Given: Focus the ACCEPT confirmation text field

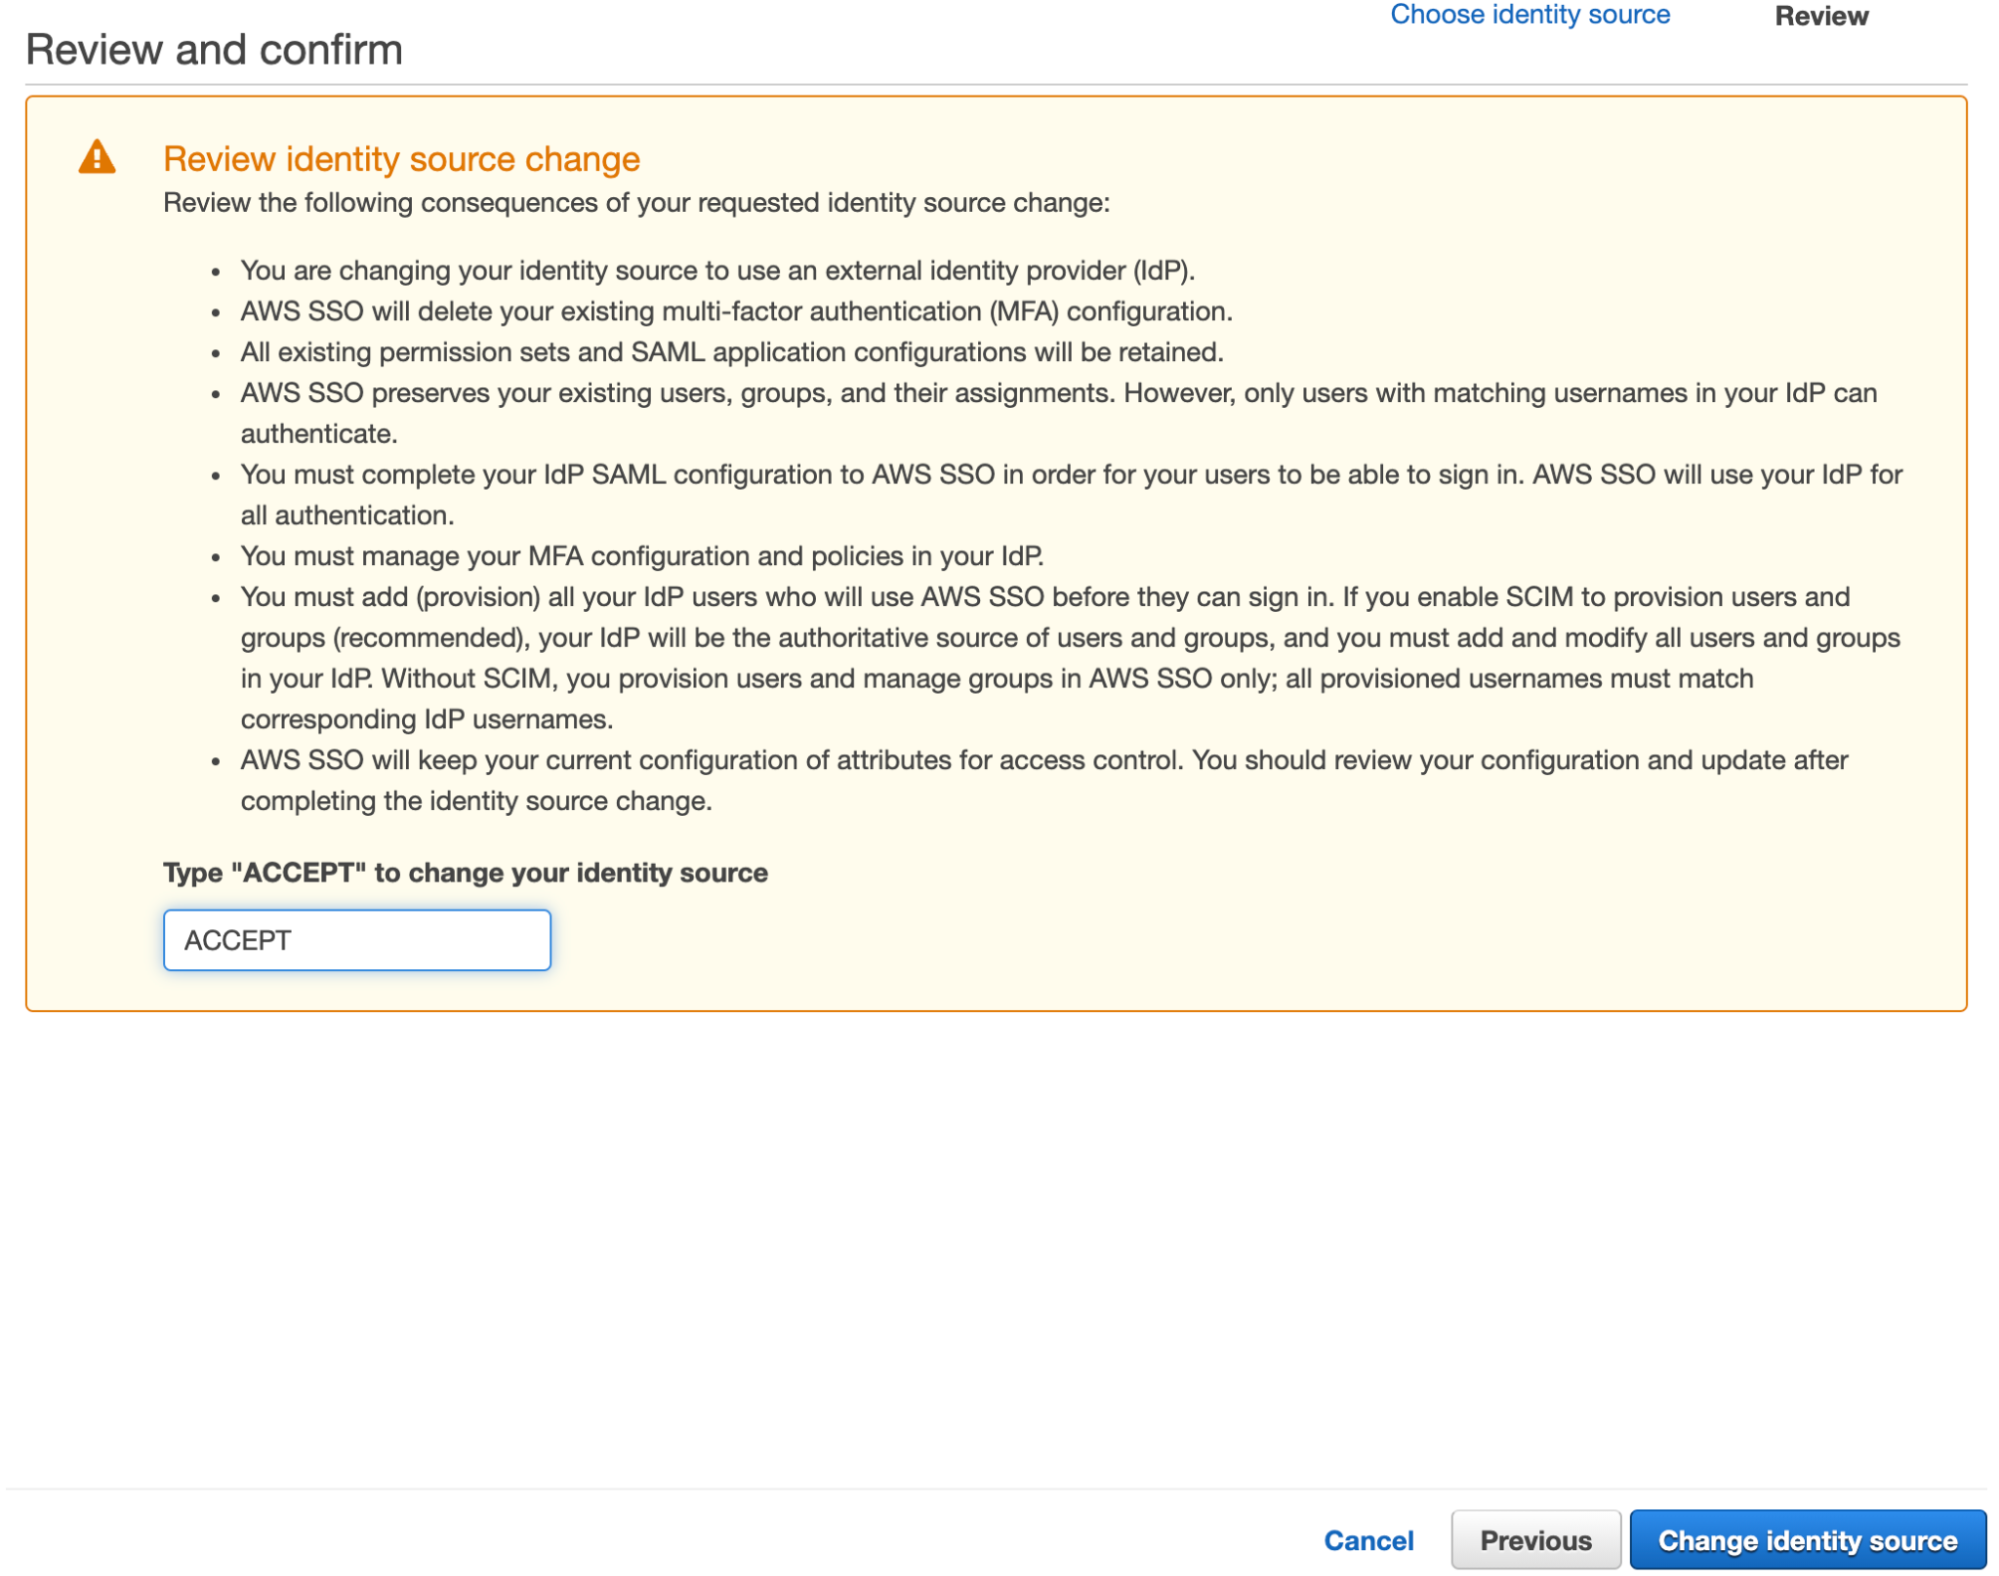Looking at the screenshot, I should click(357, 940).
